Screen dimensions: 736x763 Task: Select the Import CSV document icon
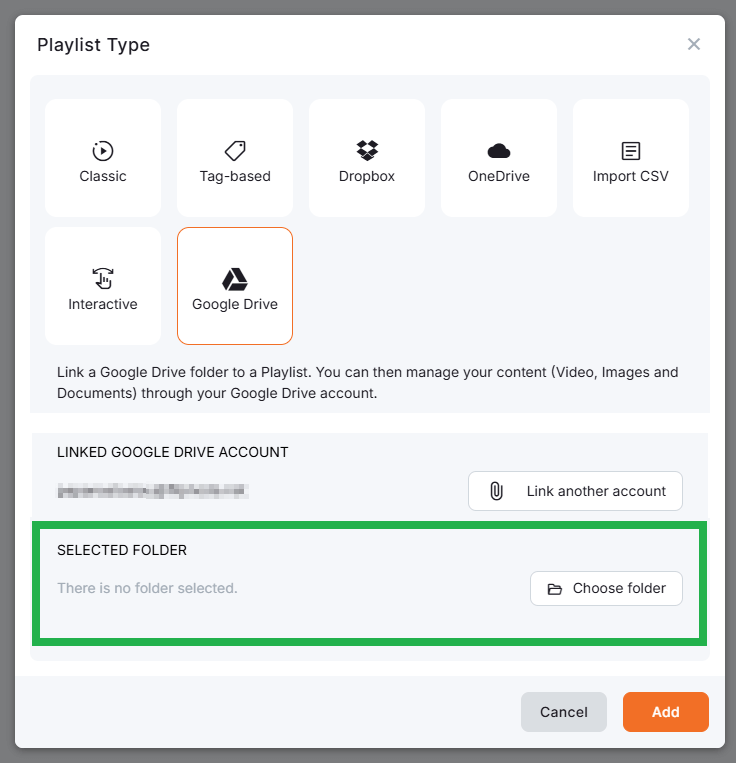[631, 151]
